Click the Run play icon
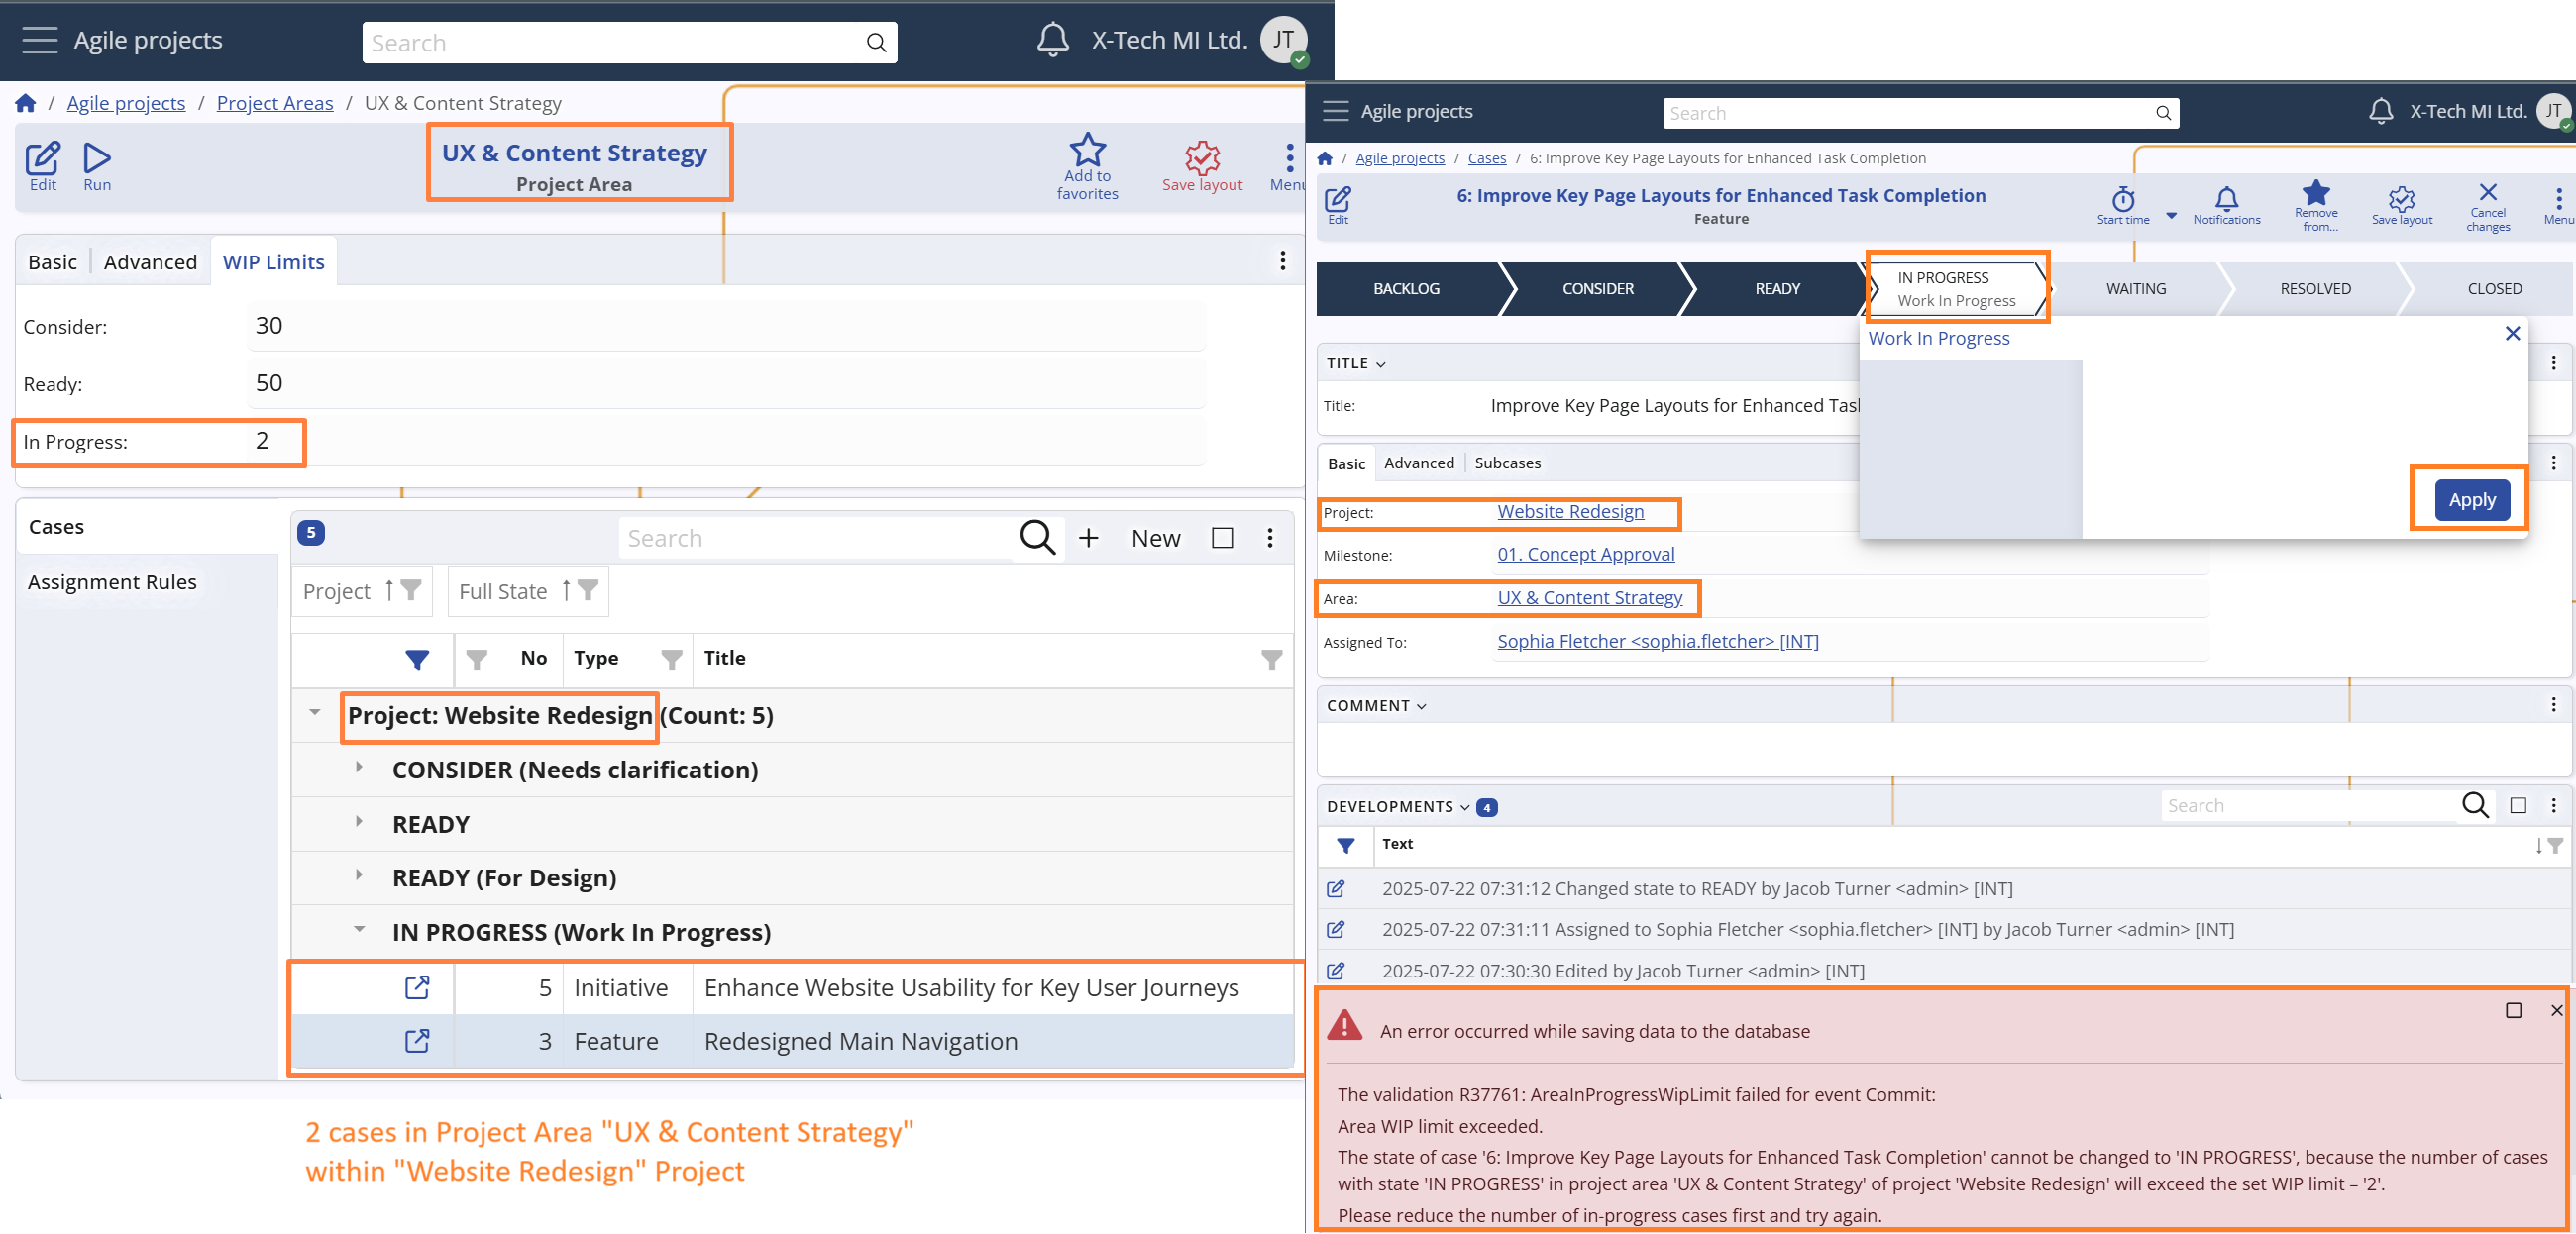 (97, 158)
